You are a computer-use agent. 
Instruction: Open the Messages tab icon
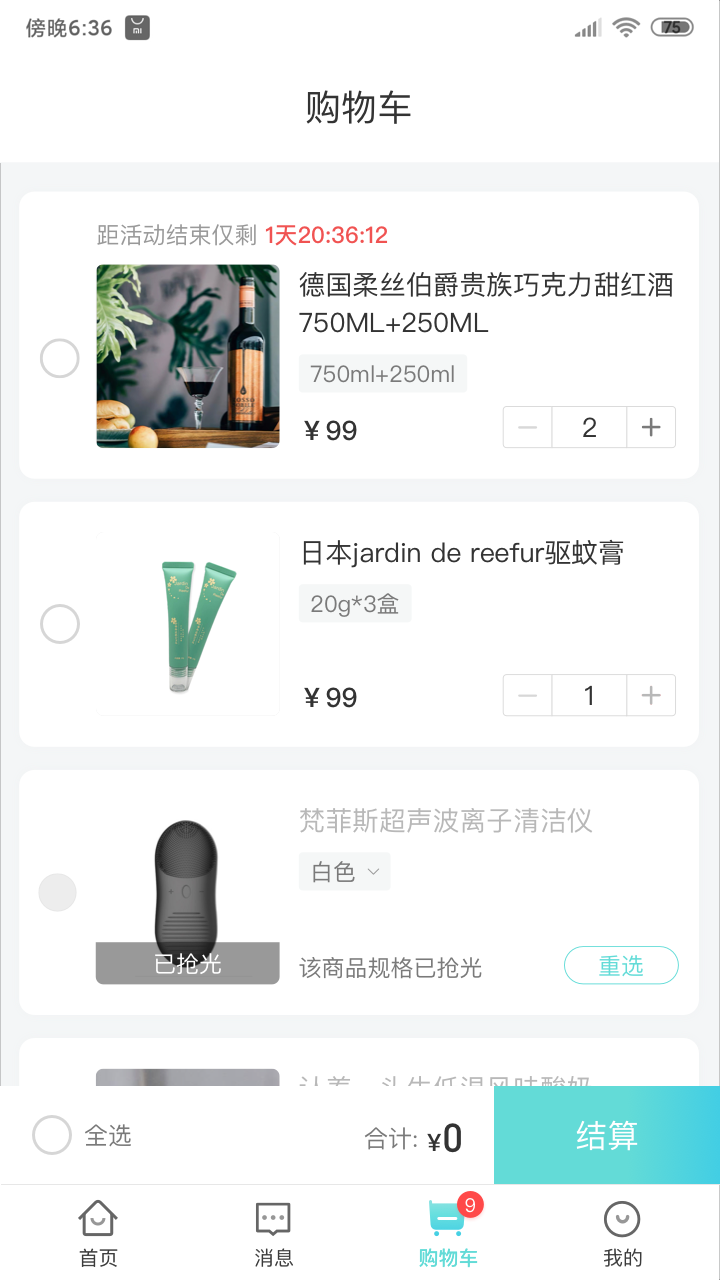click(273, 1220)
